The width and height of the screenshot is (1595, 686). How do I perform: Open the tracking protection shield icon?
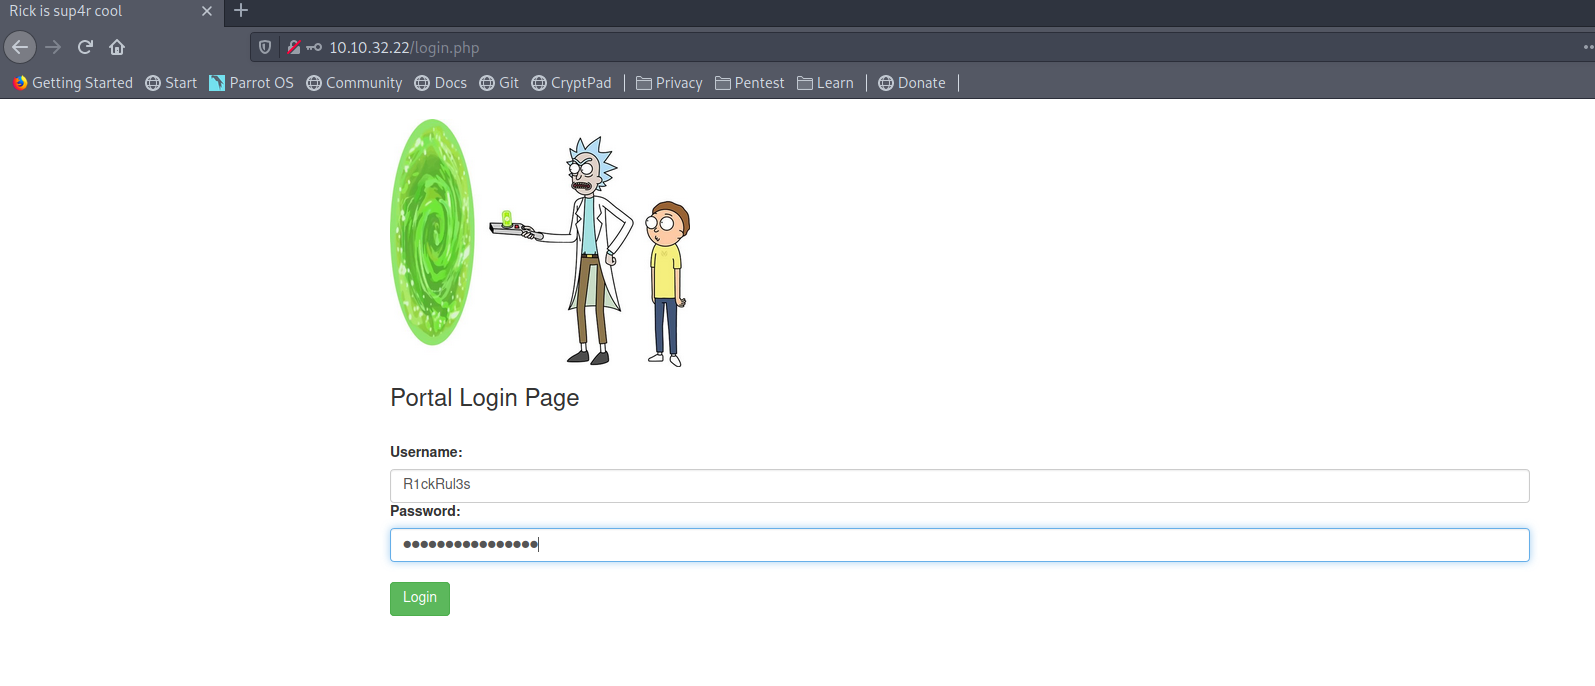pyautogui.click(x=265, y=47)
